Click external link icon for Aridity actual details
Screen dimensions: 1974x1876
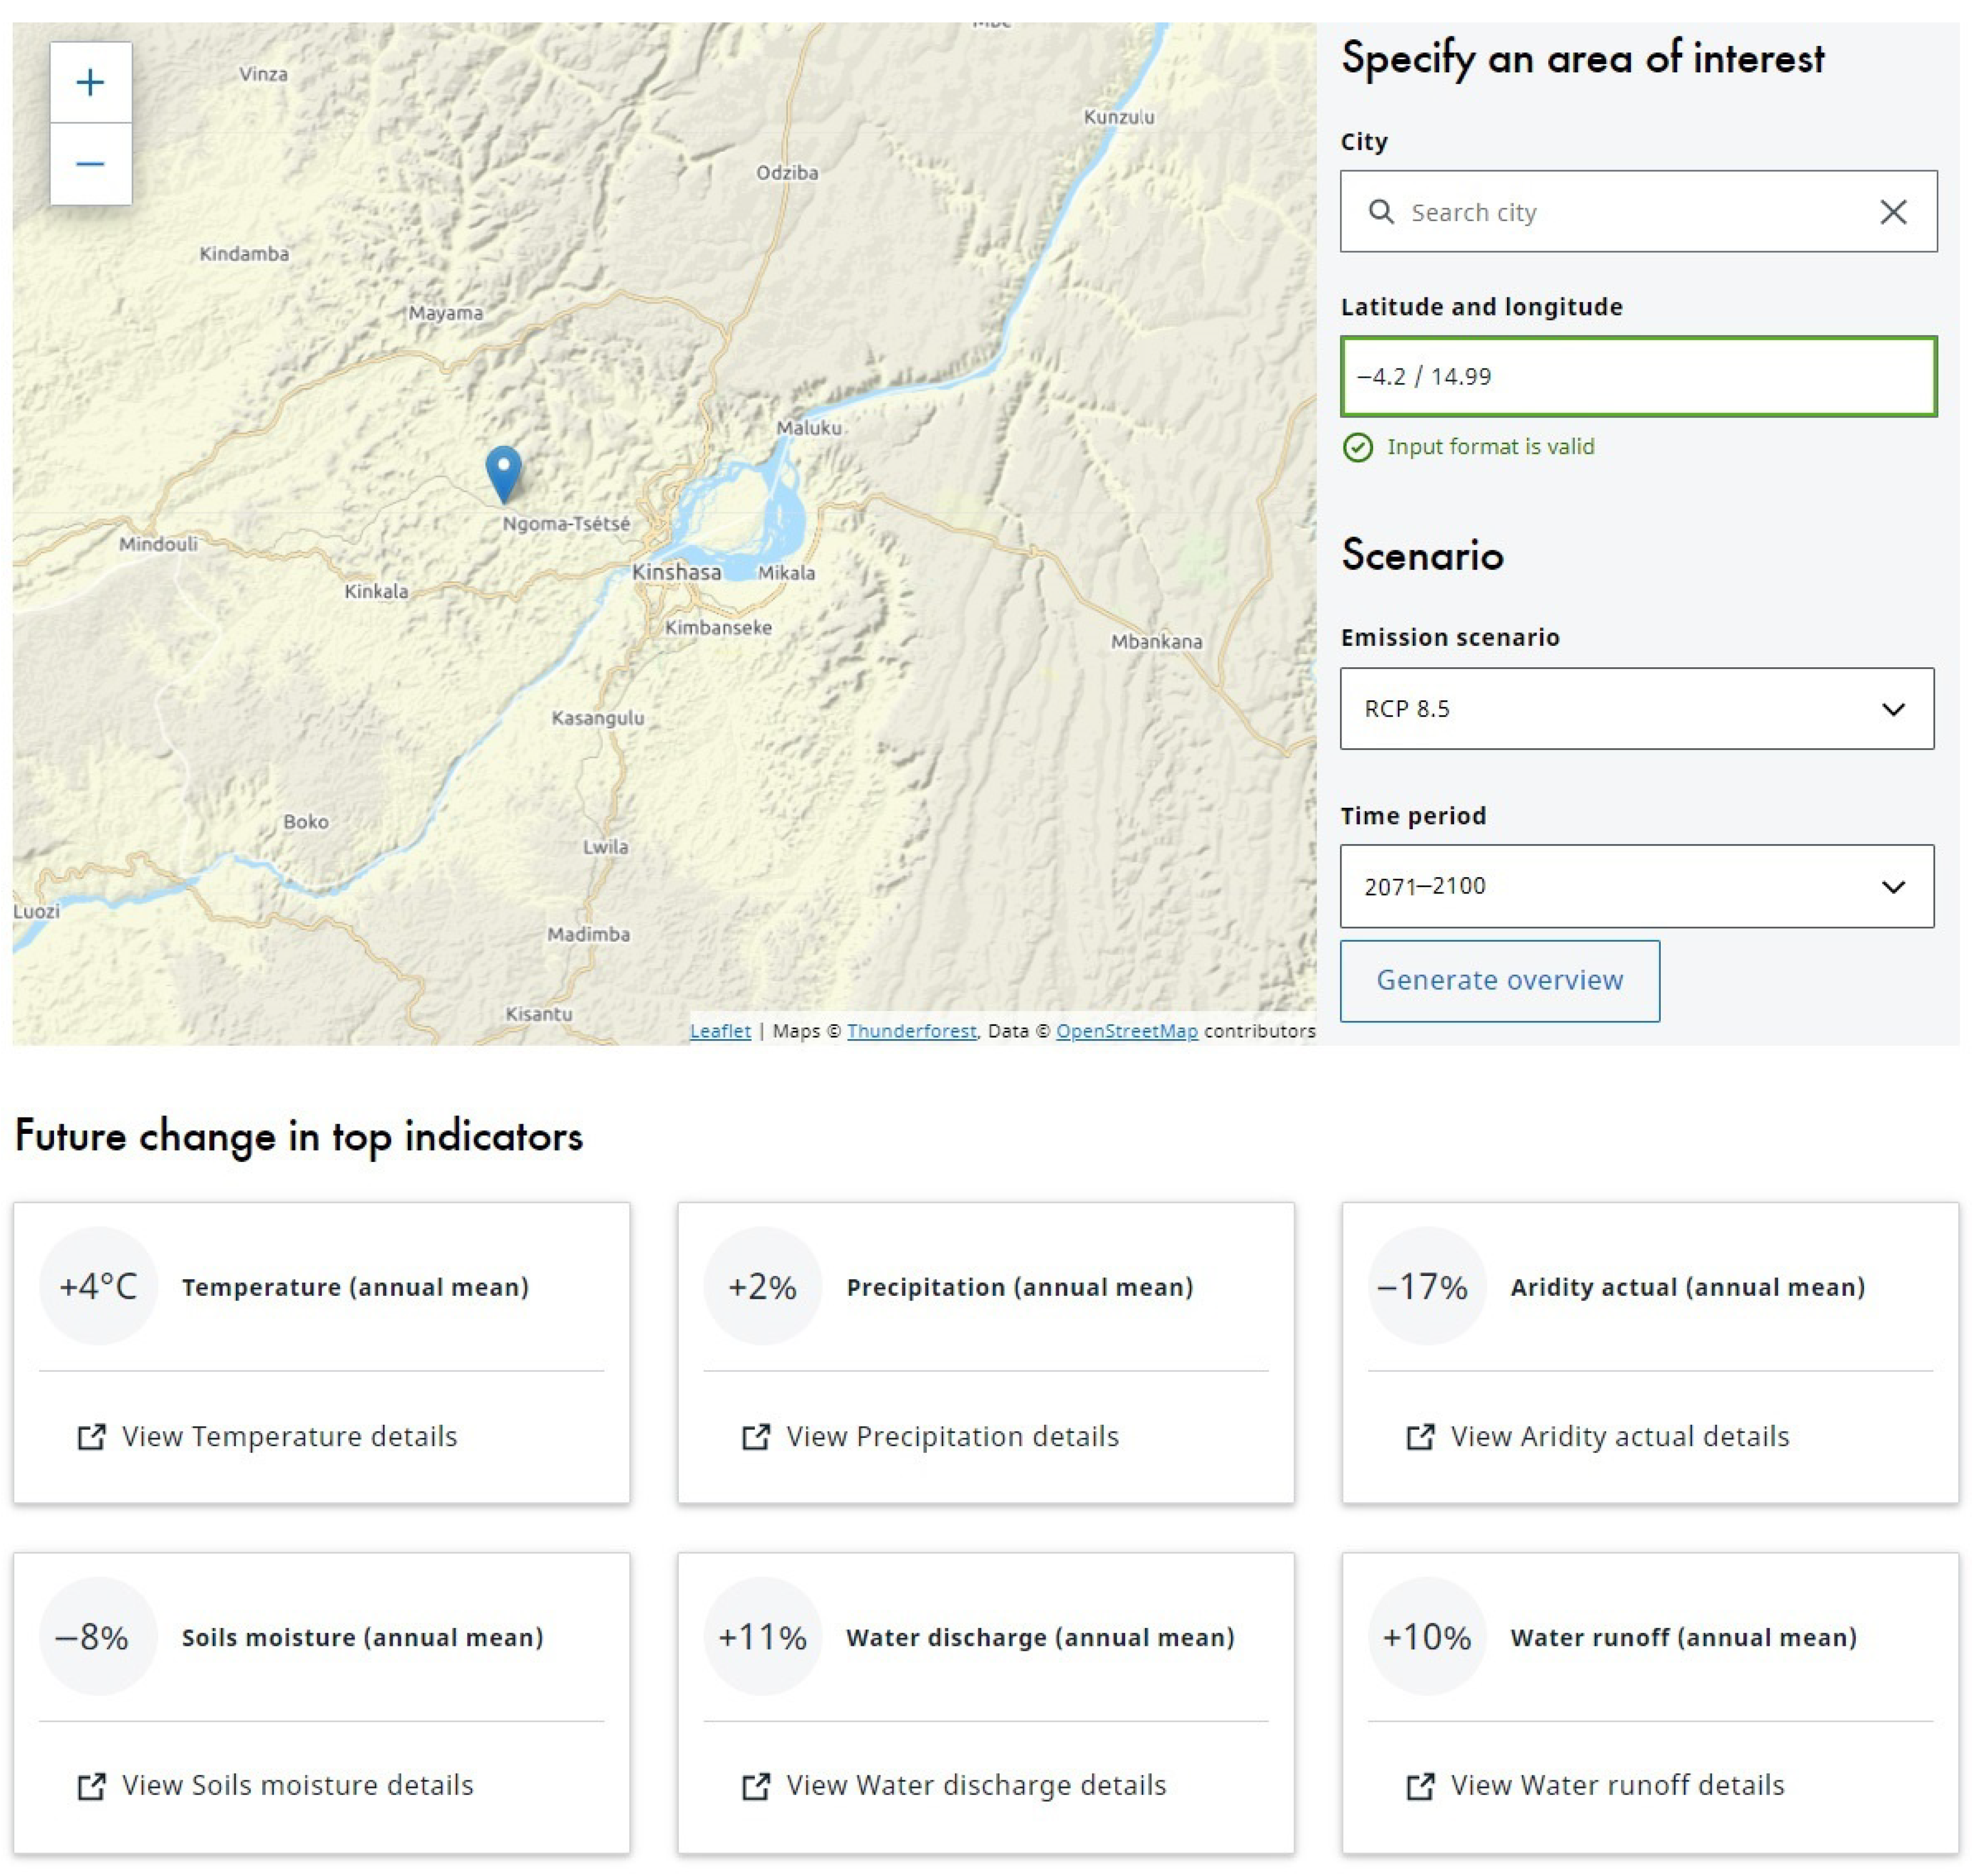tap(1420, 1437)
